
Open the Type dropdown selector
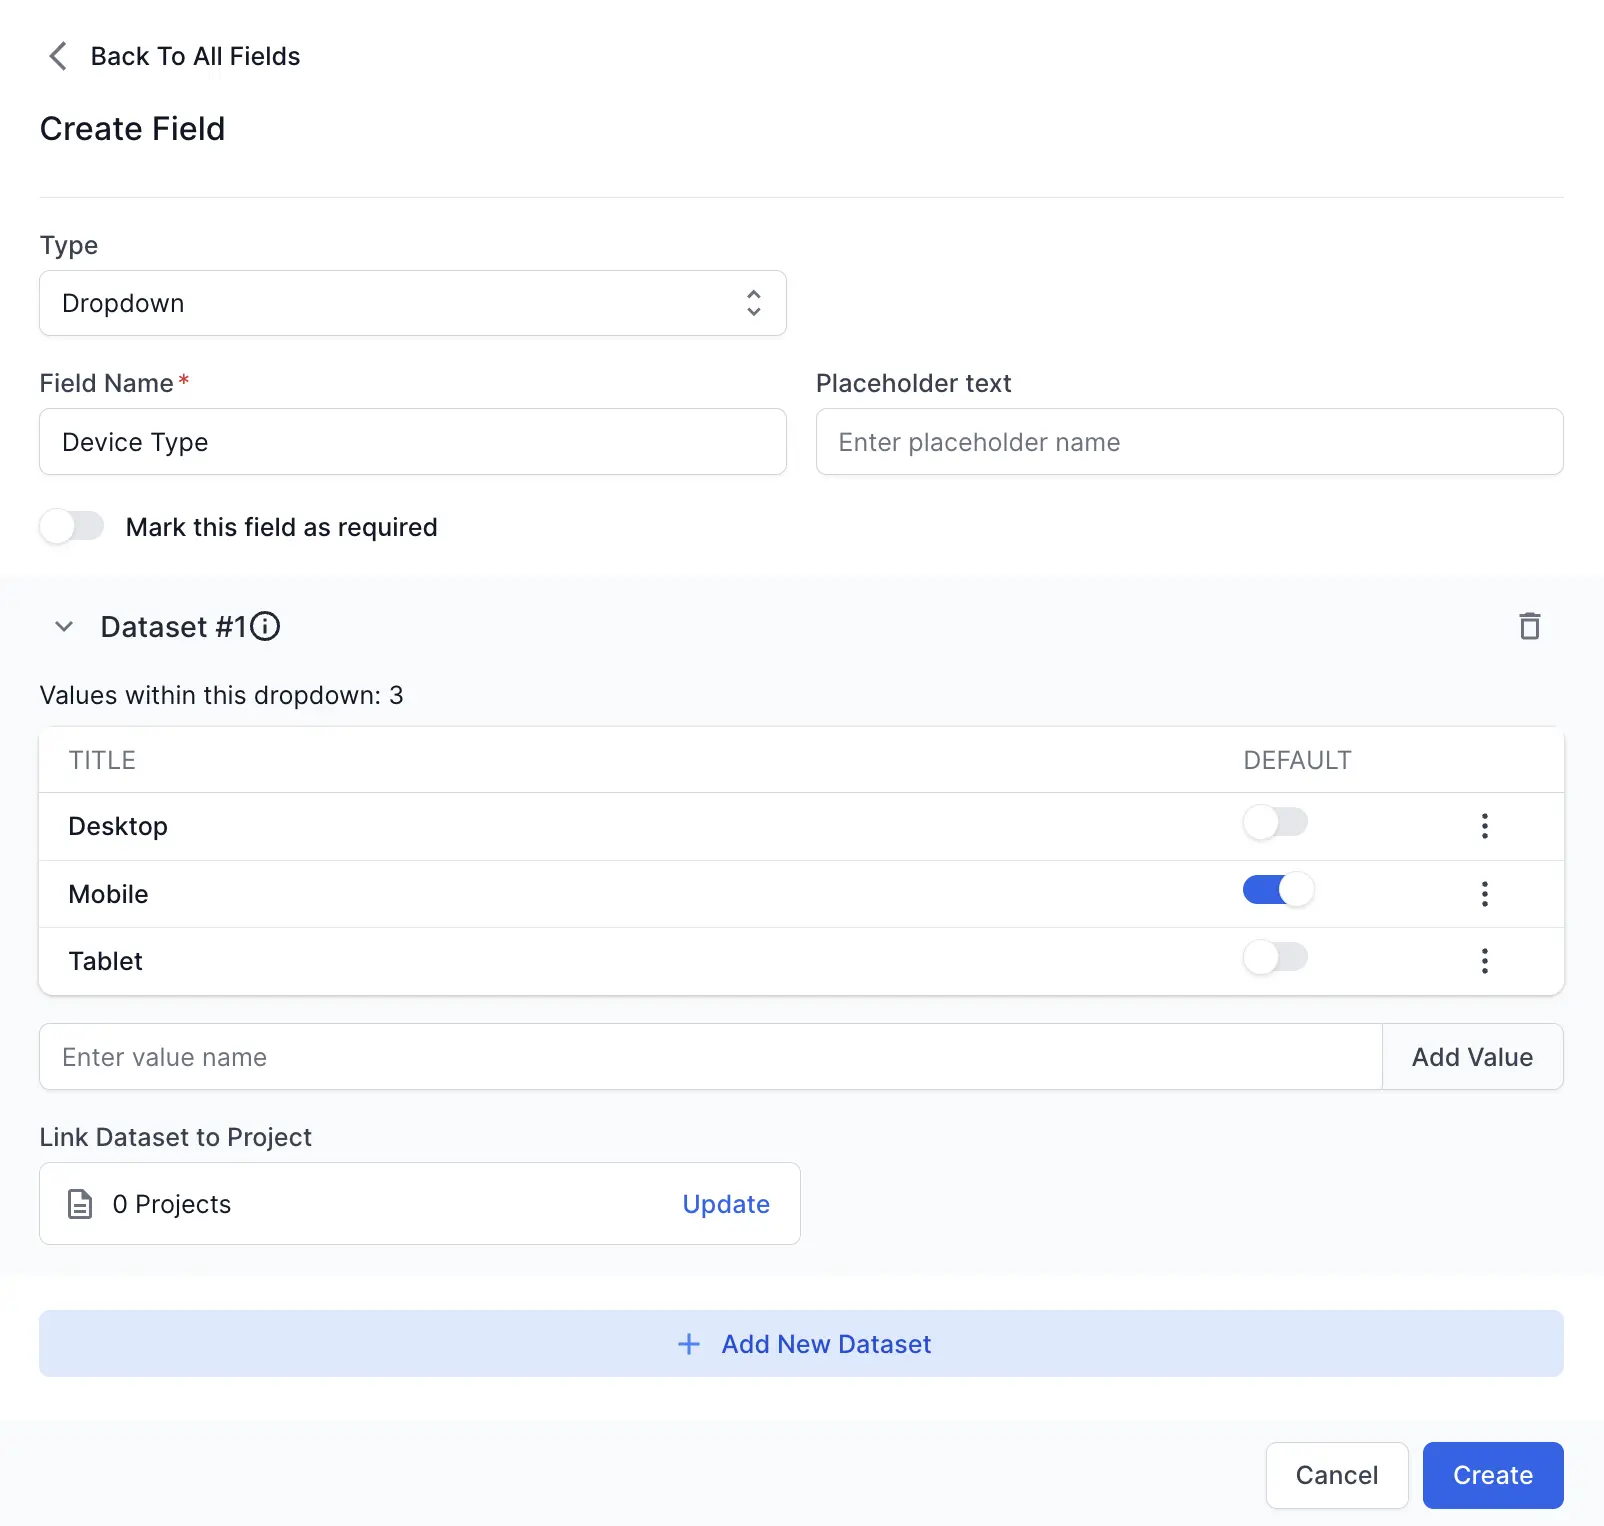412,303
